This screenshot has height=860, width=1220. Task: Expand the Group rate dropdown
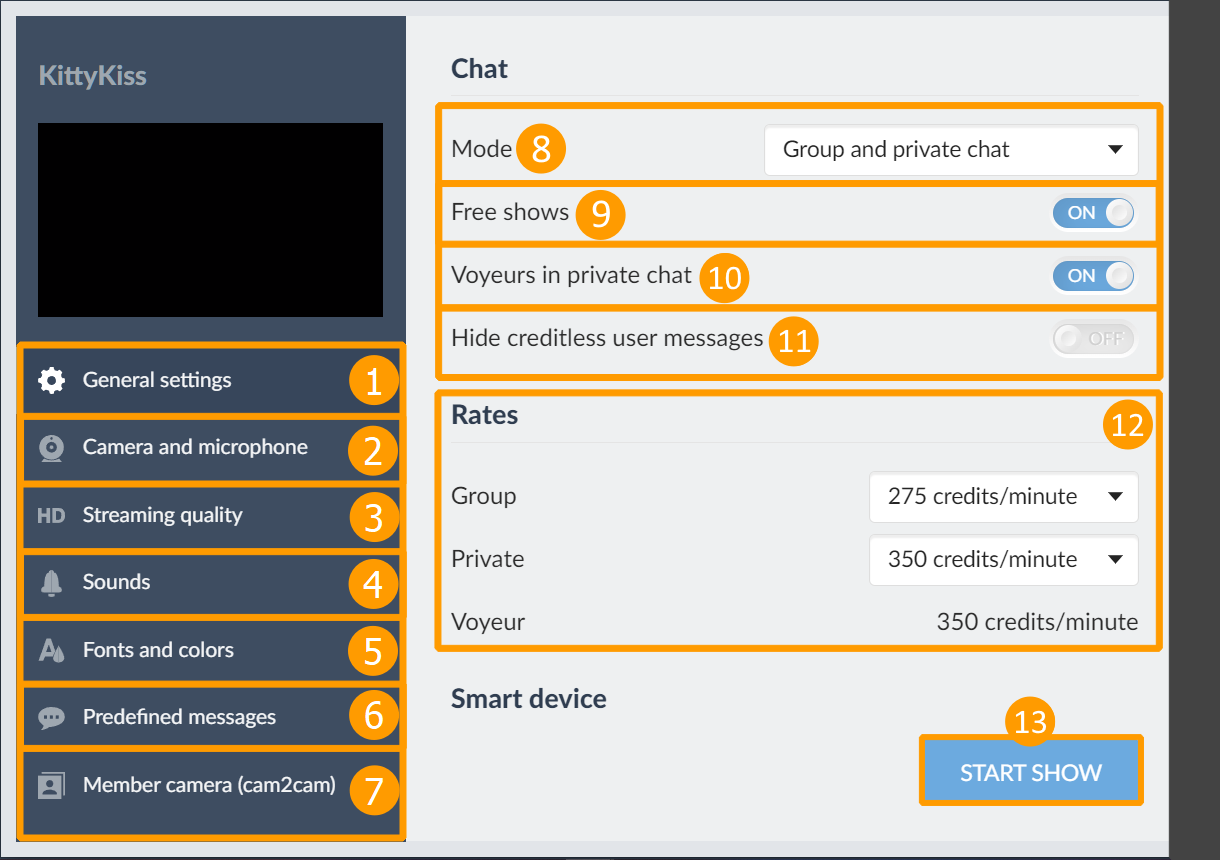point(1003,497)
